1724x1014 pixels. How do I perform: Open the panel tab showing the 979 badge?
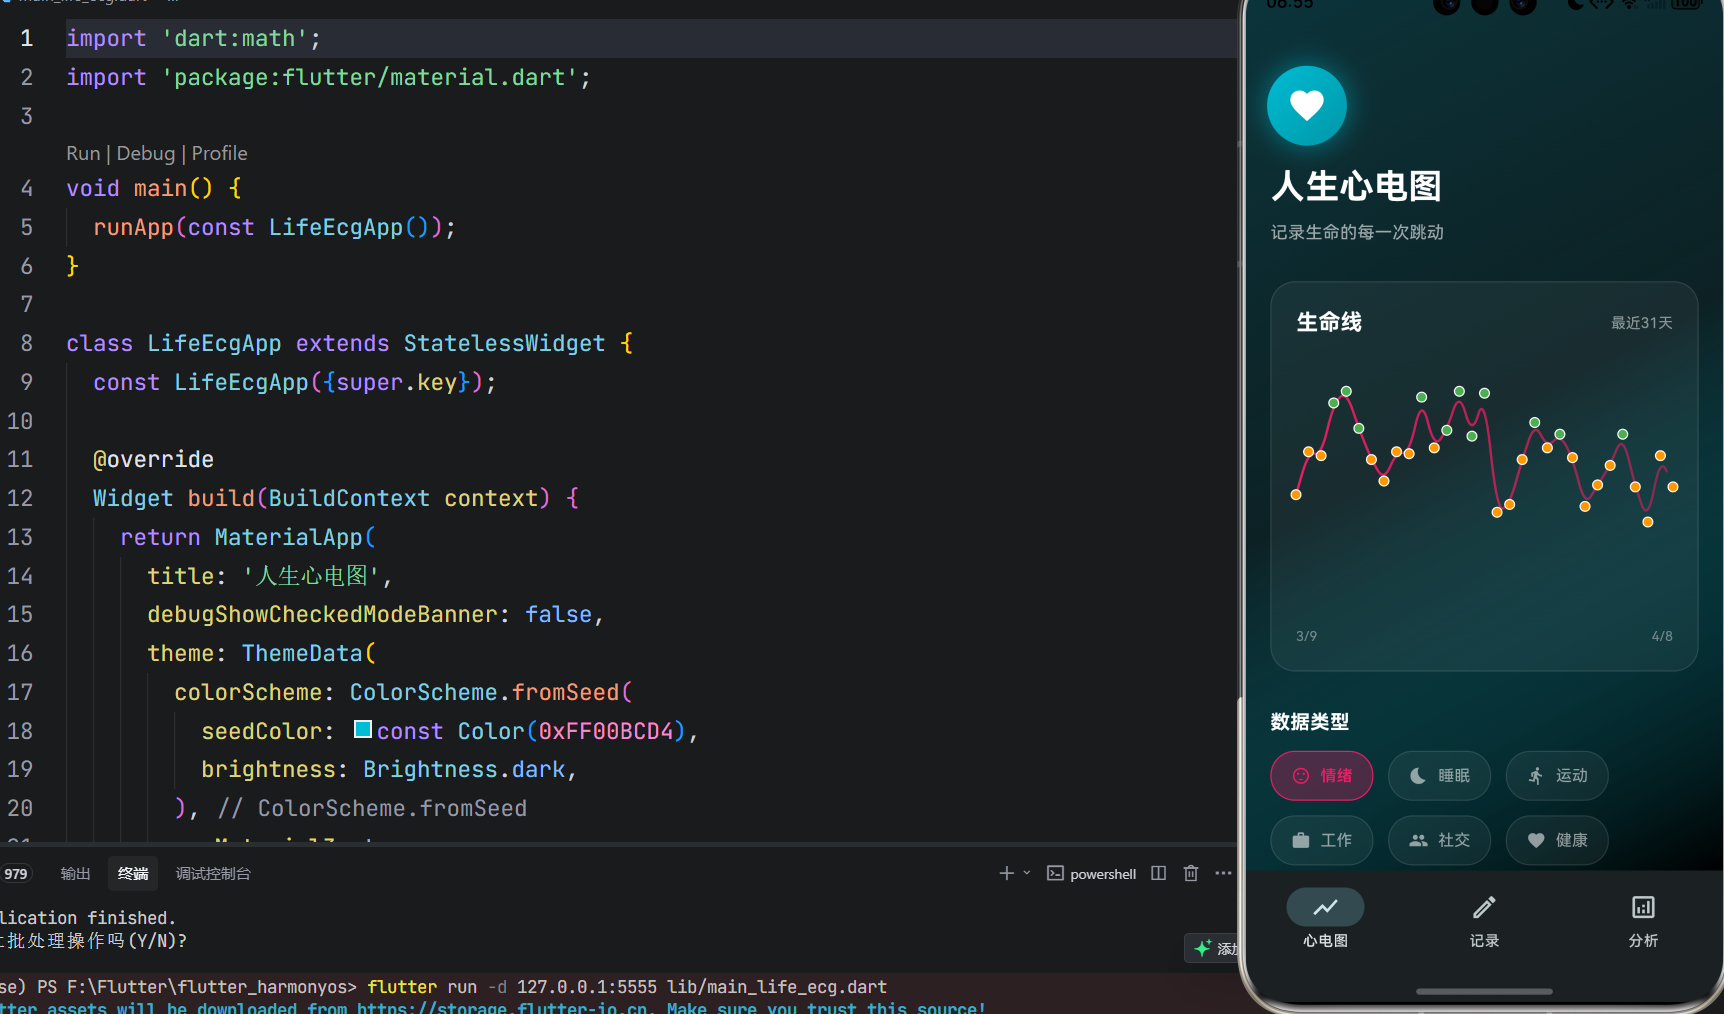[x=16, y=874]
